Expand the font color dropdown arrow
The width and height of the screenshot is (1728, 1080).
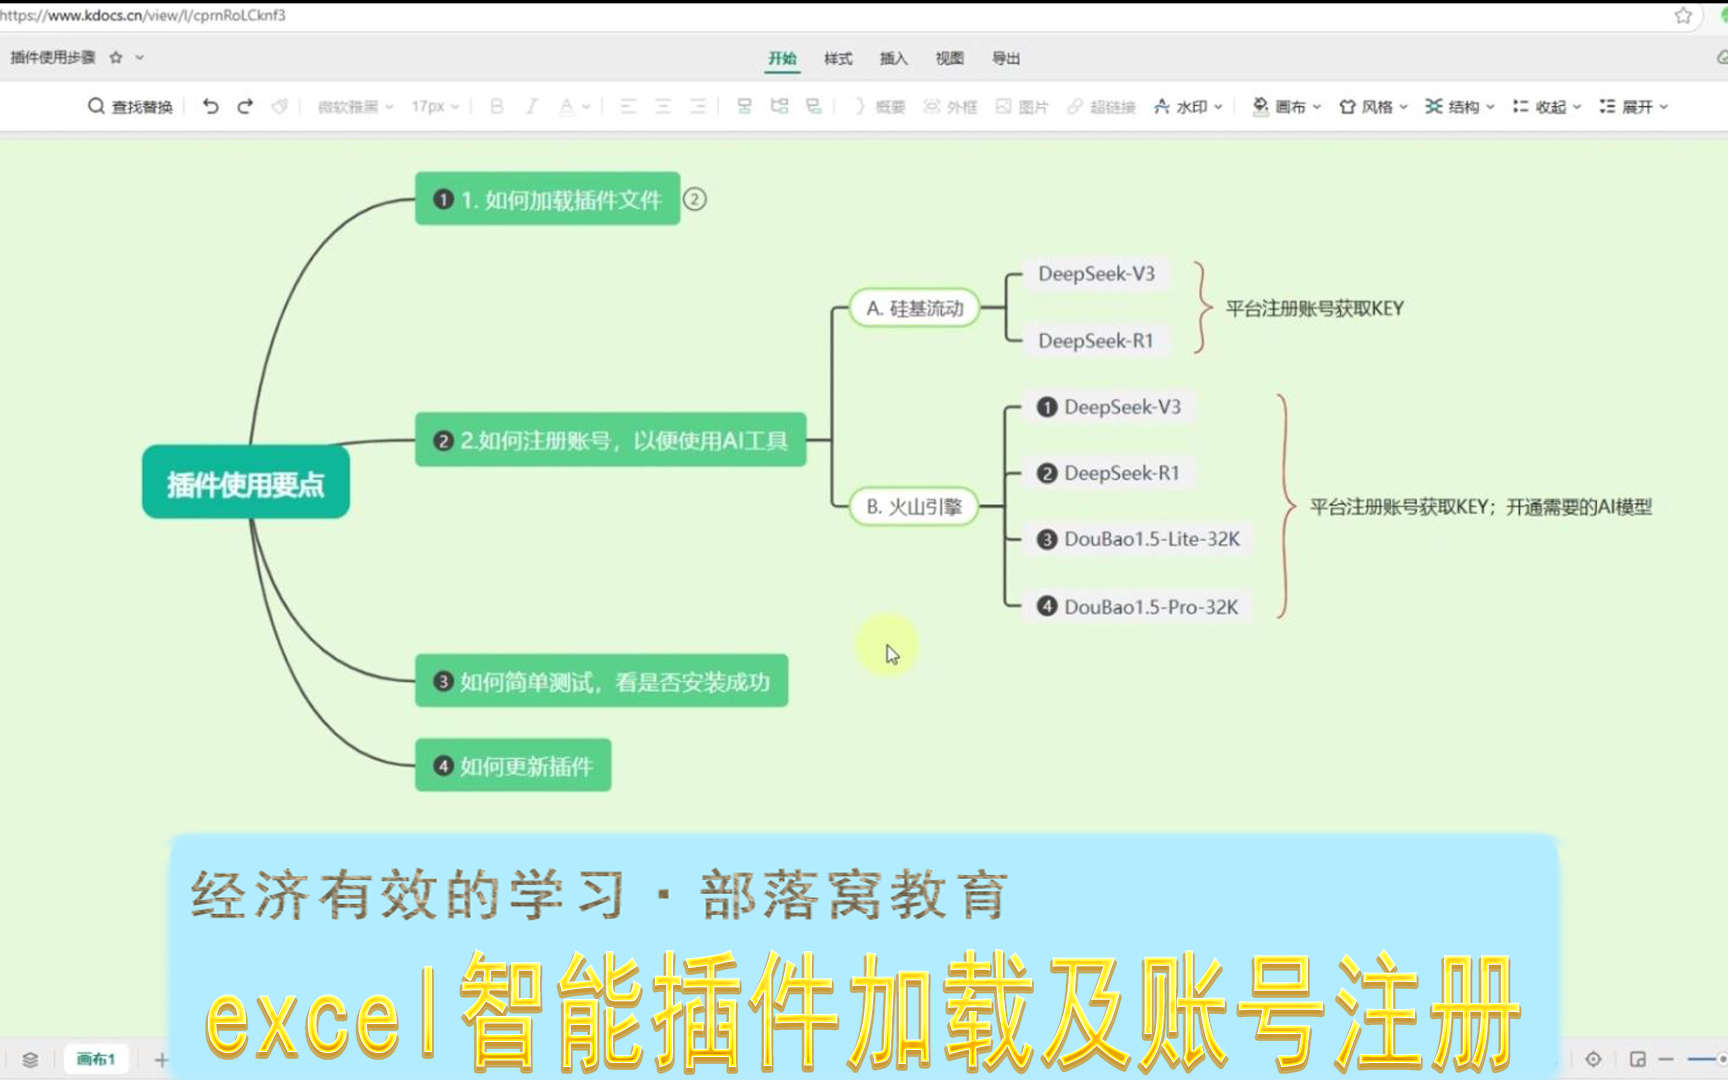tap(587, 106)
